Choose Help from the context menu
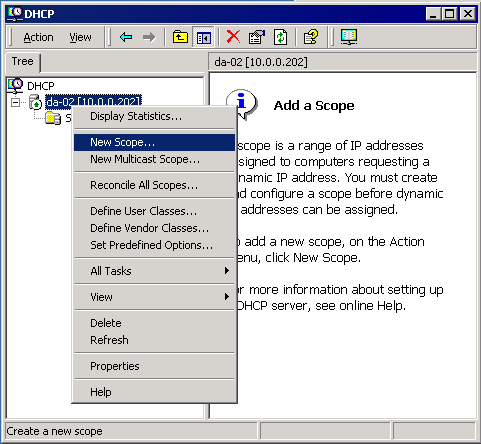481x444 pixels. point(154,392)
